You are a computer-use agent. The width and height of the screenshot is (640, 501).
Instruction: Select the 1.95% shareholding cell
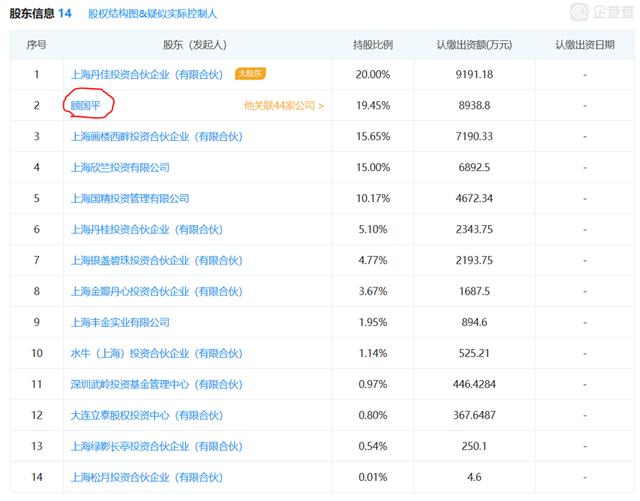(373, 323)
